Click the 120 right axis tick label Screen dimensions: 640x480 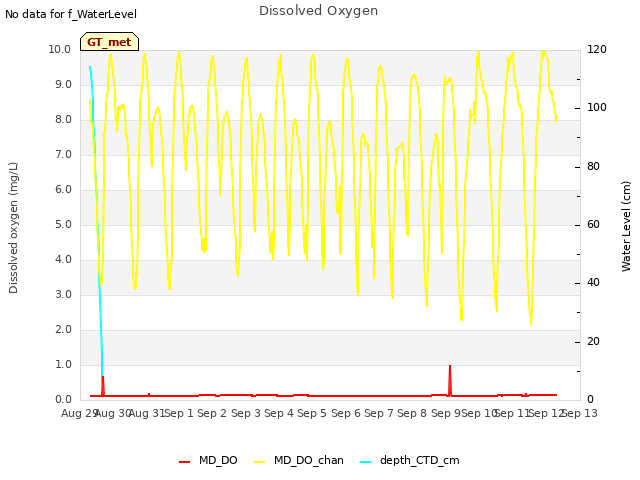click(597, 49)
